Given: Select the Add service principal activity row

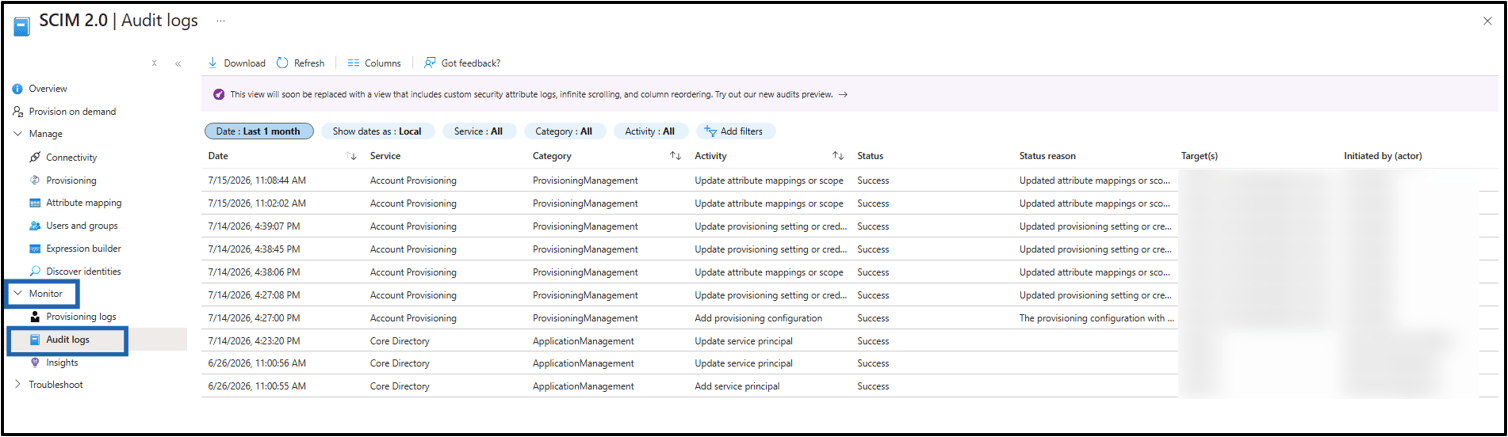Looking at the screenshot, I should [x=737, y=386].
